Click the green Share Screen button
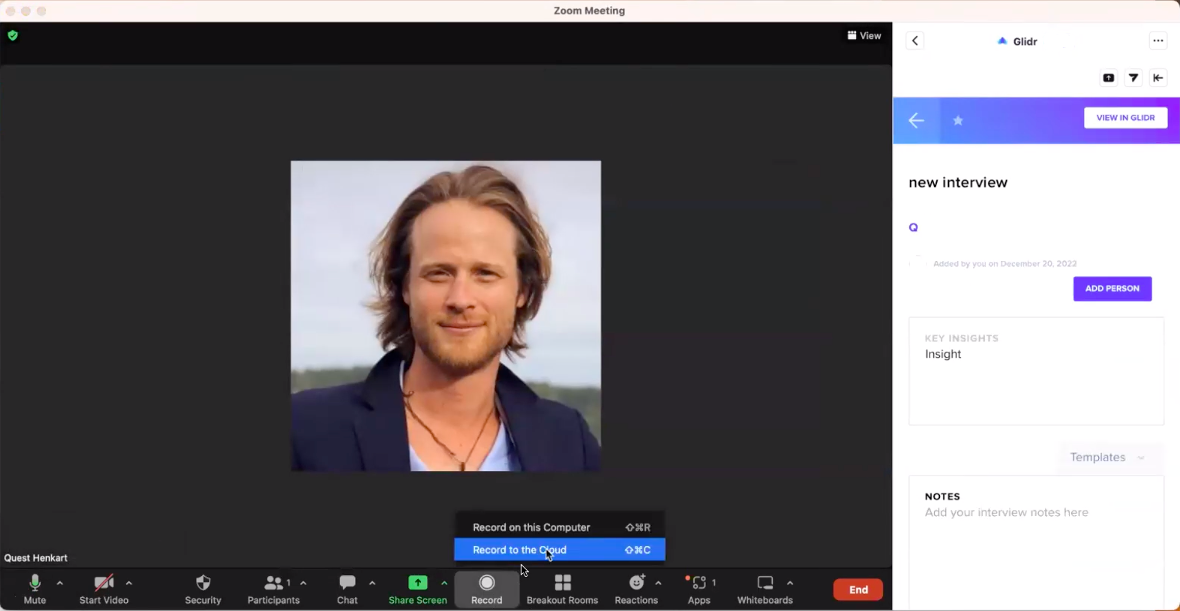The image size is (1180, 611). 418,589
